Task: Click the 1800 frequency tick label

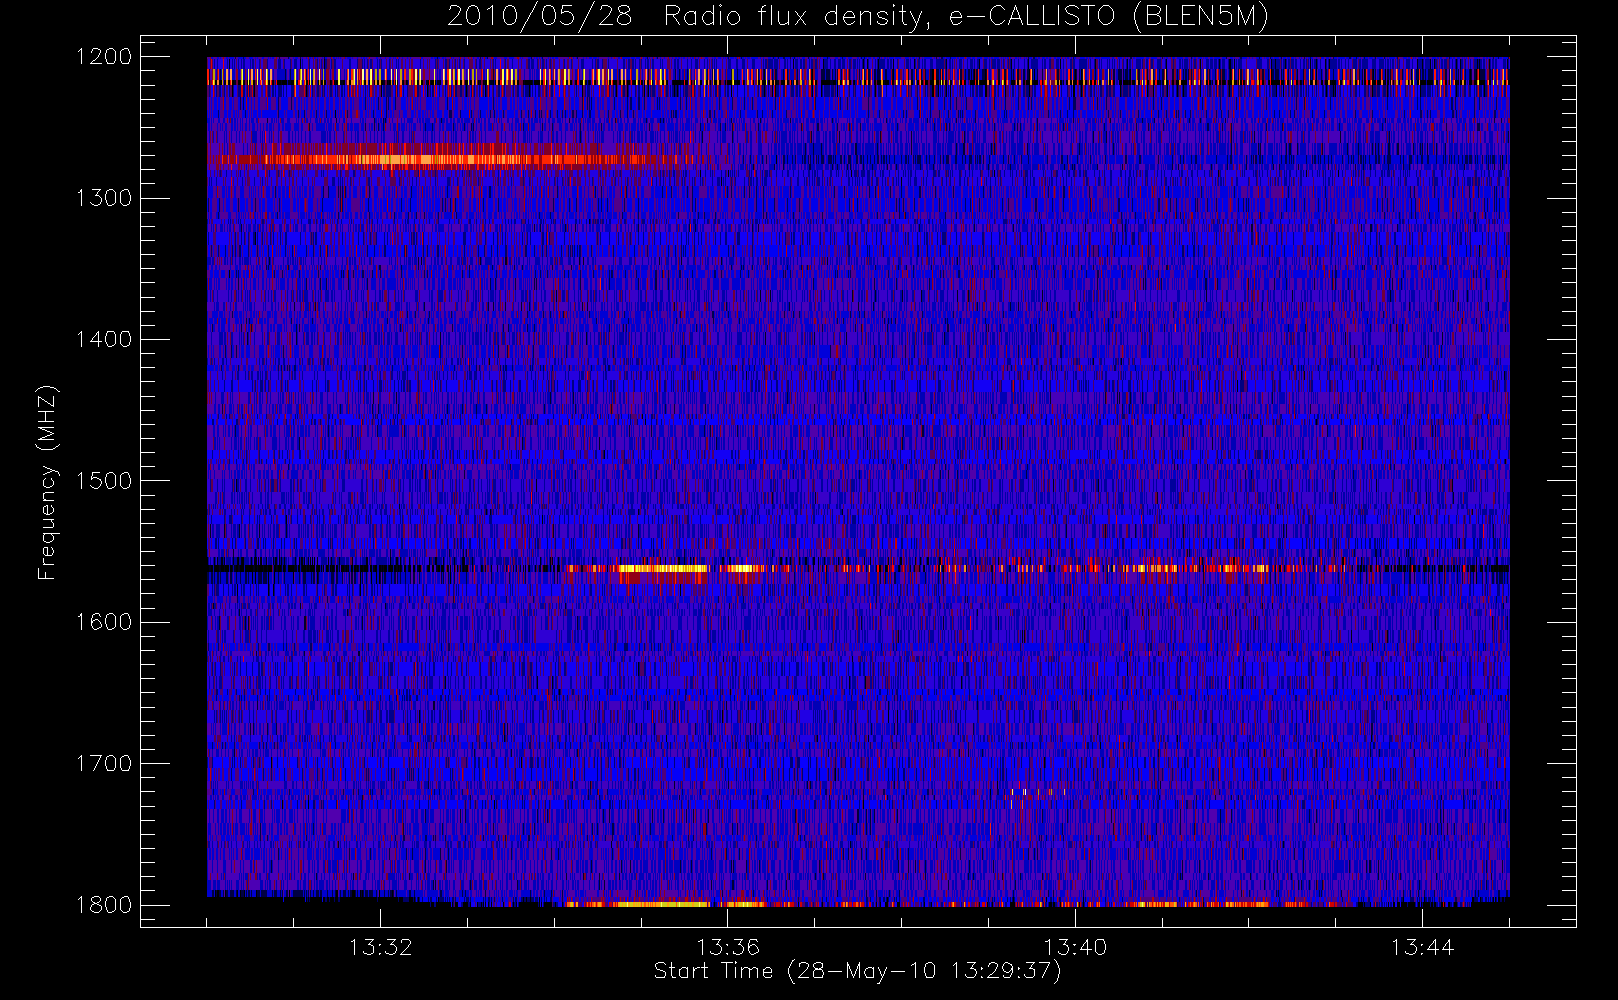Action: [x=104, y=905]
